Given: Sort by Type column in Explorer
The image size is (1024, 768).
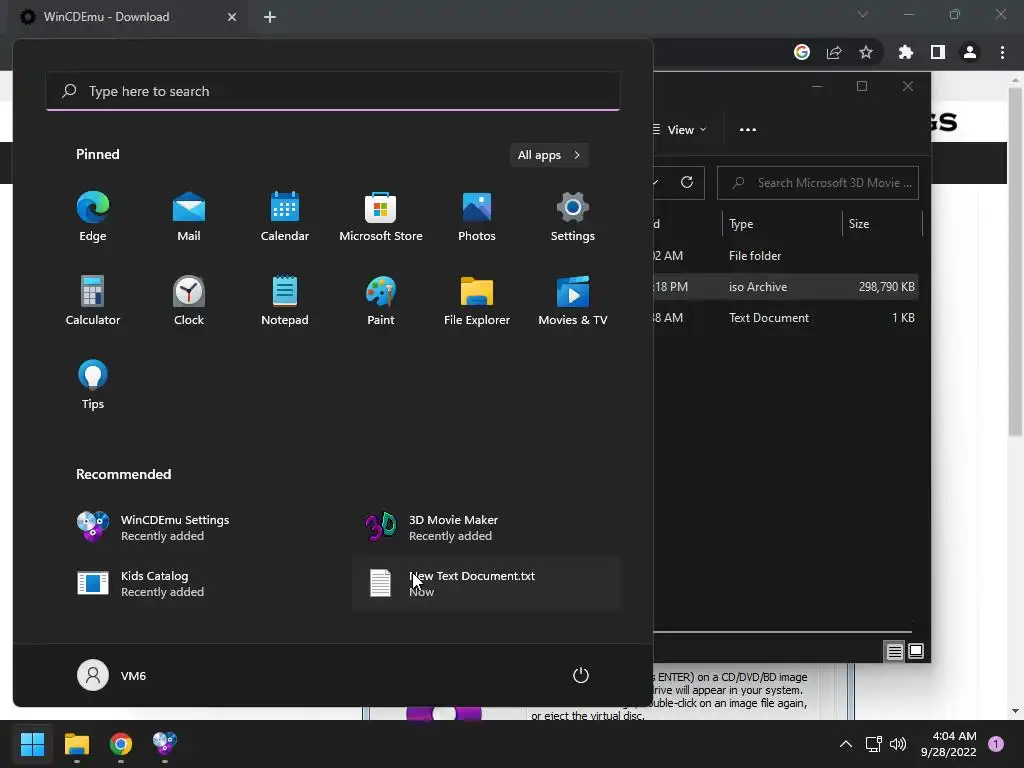Looking at the screenshot, I should (782, 224).
